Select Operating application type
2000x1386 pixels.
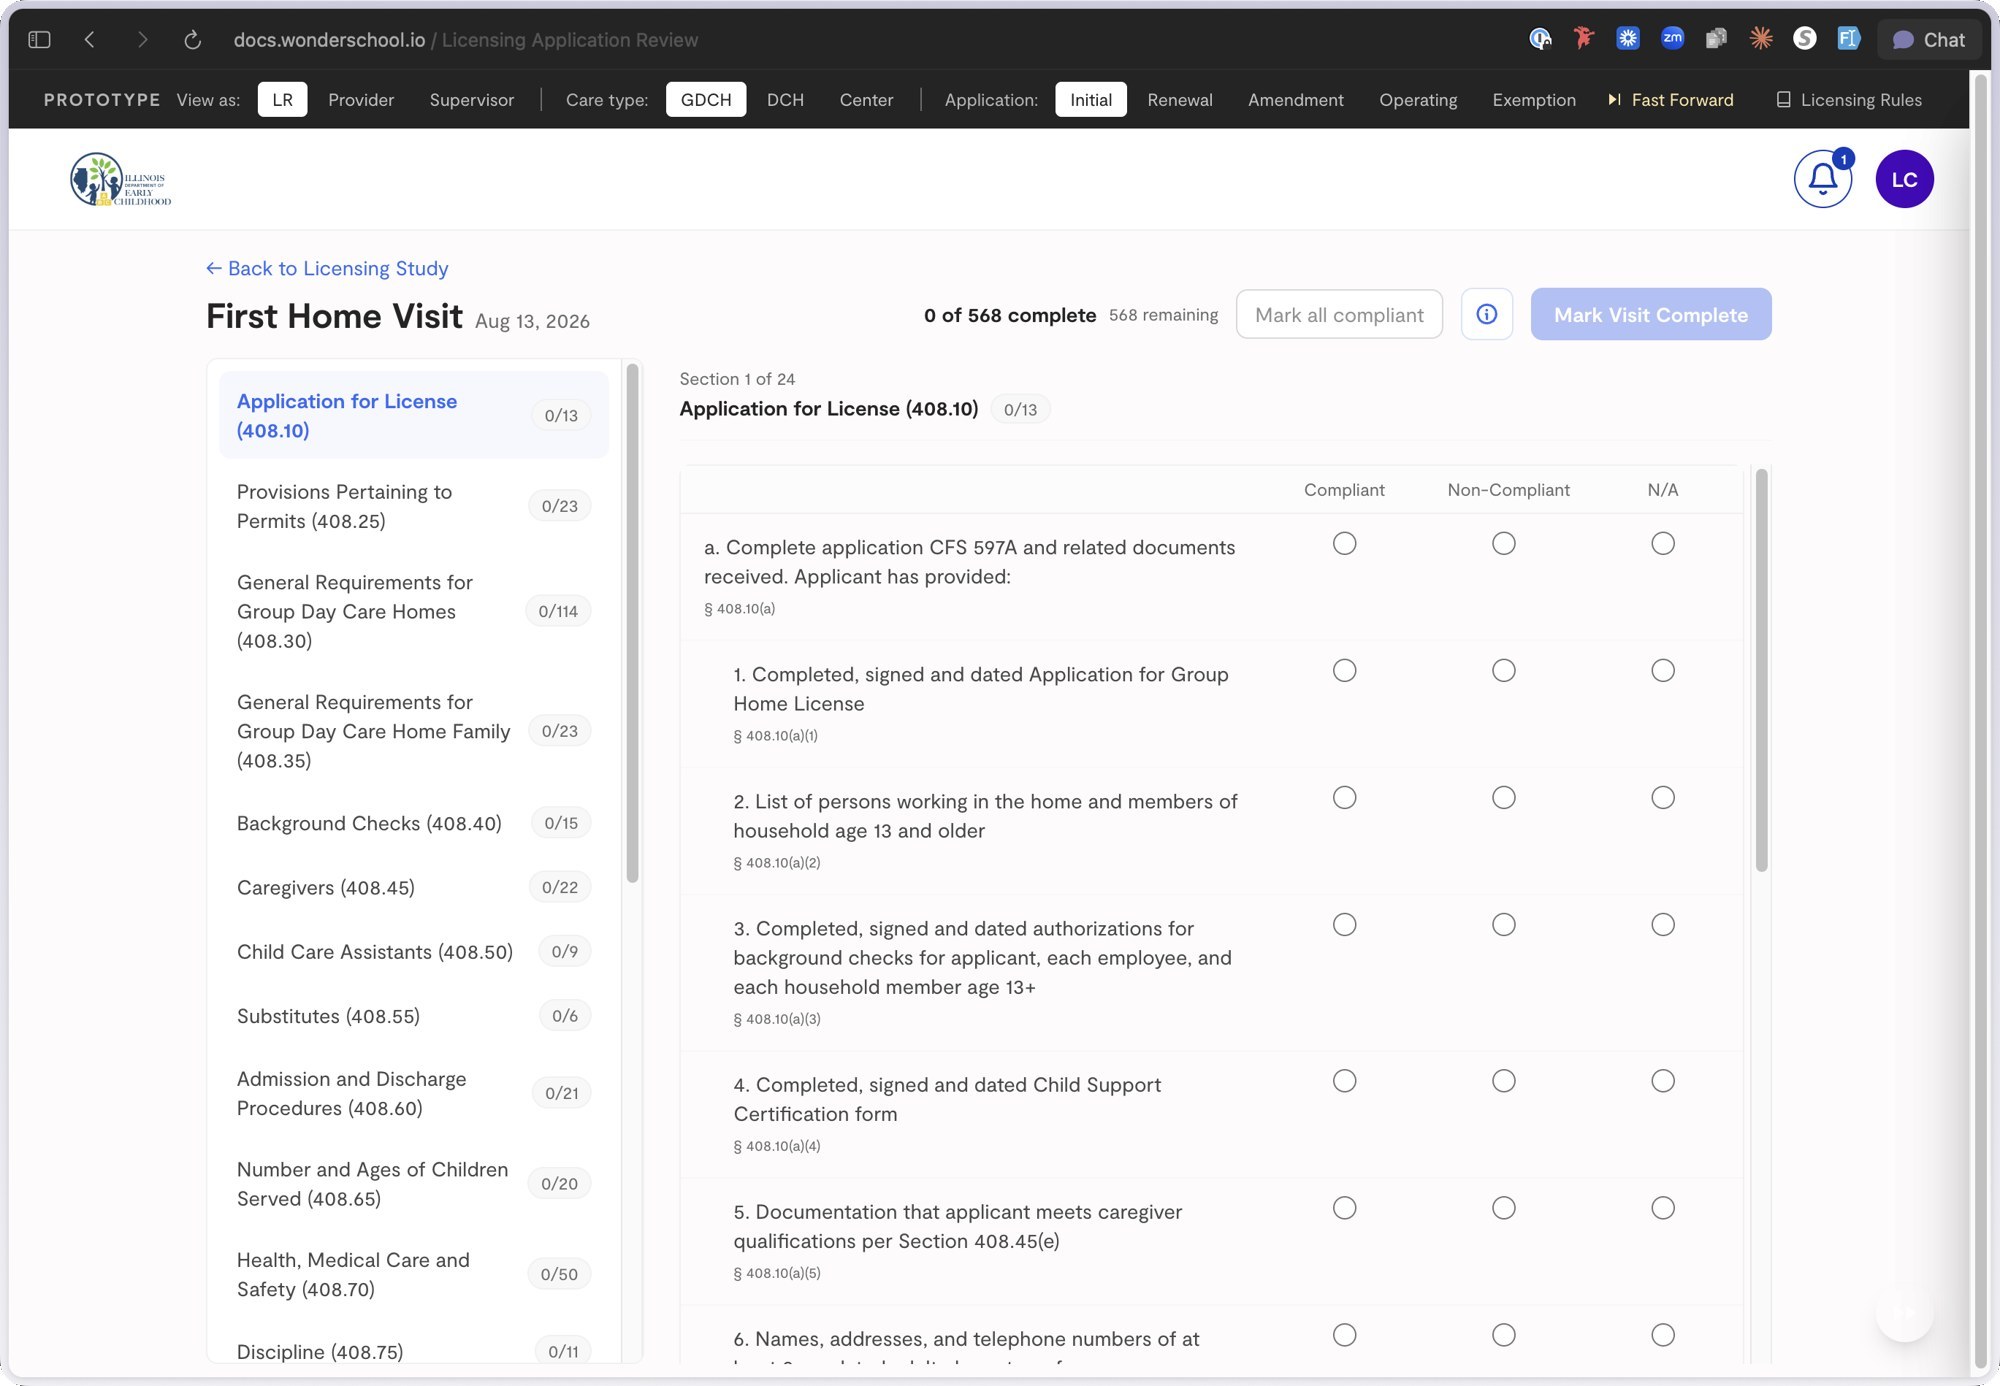click(1418, 100)
